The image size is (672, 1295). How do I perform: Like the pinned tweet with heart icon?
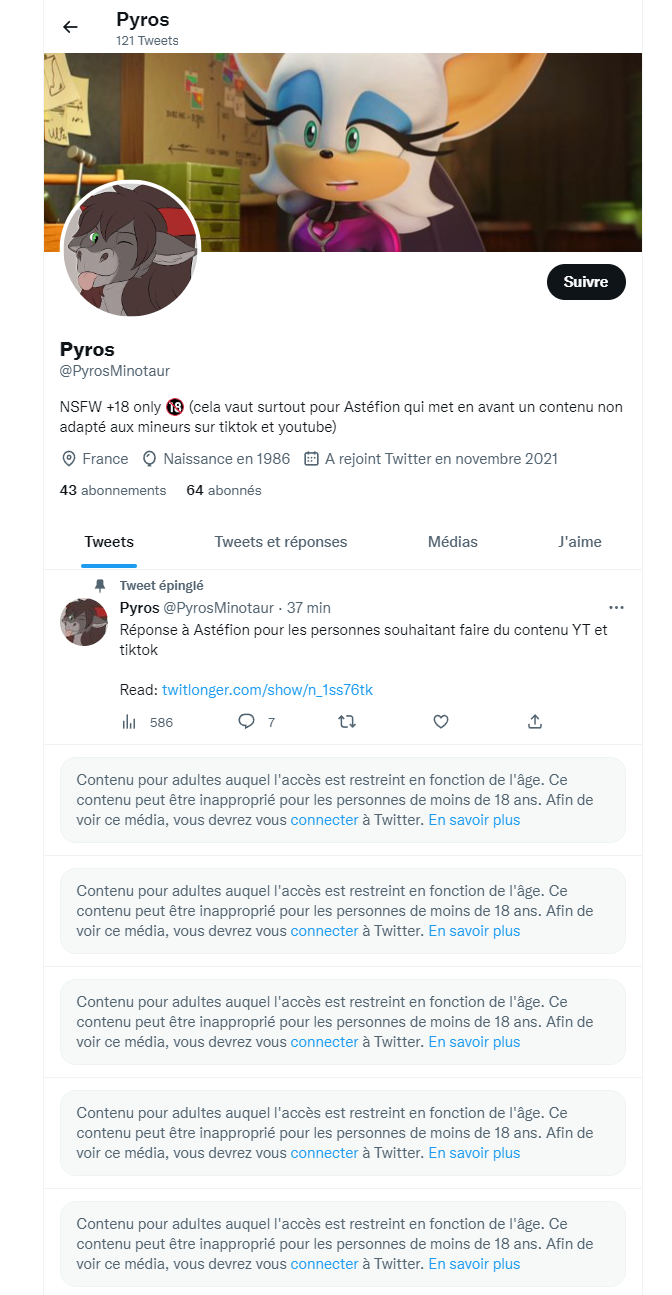tap(441, 722)
